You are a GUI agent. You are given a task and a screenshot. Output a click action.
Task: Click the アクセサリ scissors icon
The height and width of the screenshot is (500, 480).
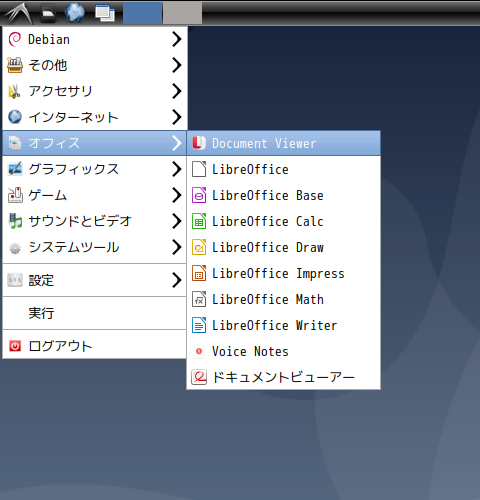14,91
